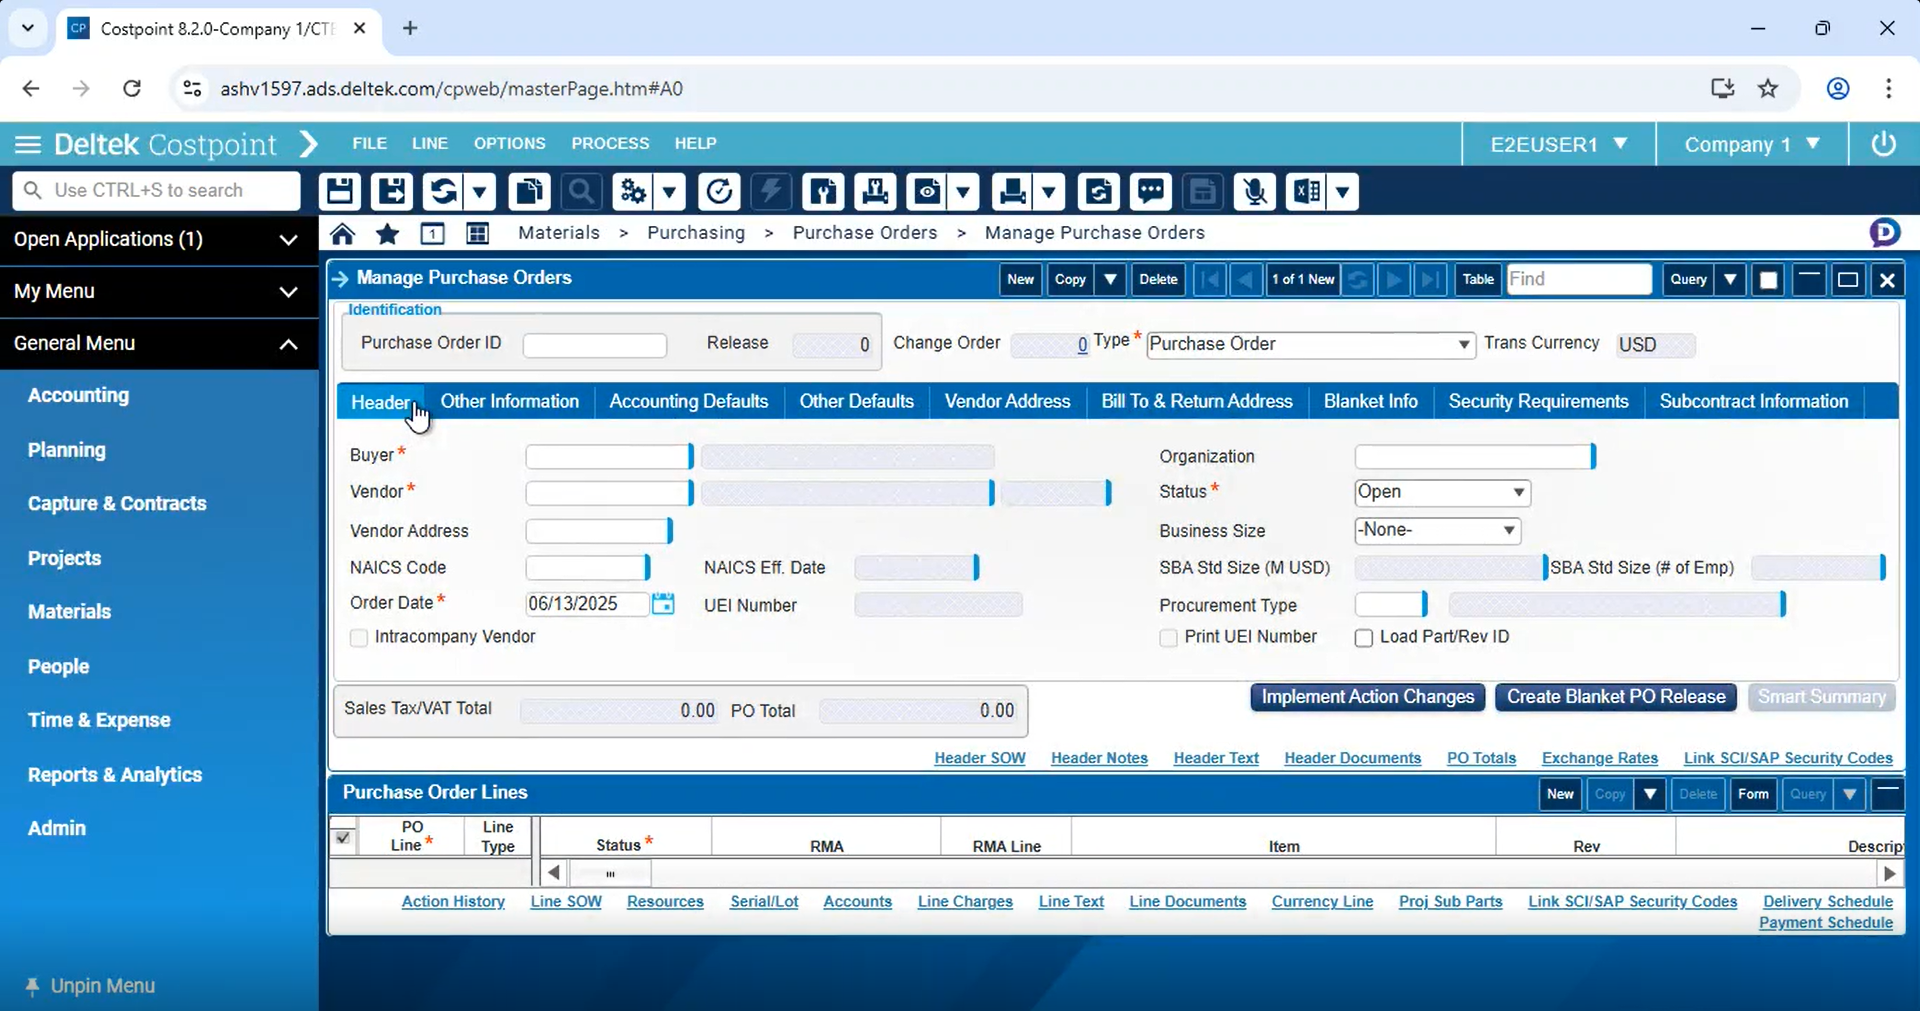
Task: Click the Favorites star icon
Action: [387, 233]
